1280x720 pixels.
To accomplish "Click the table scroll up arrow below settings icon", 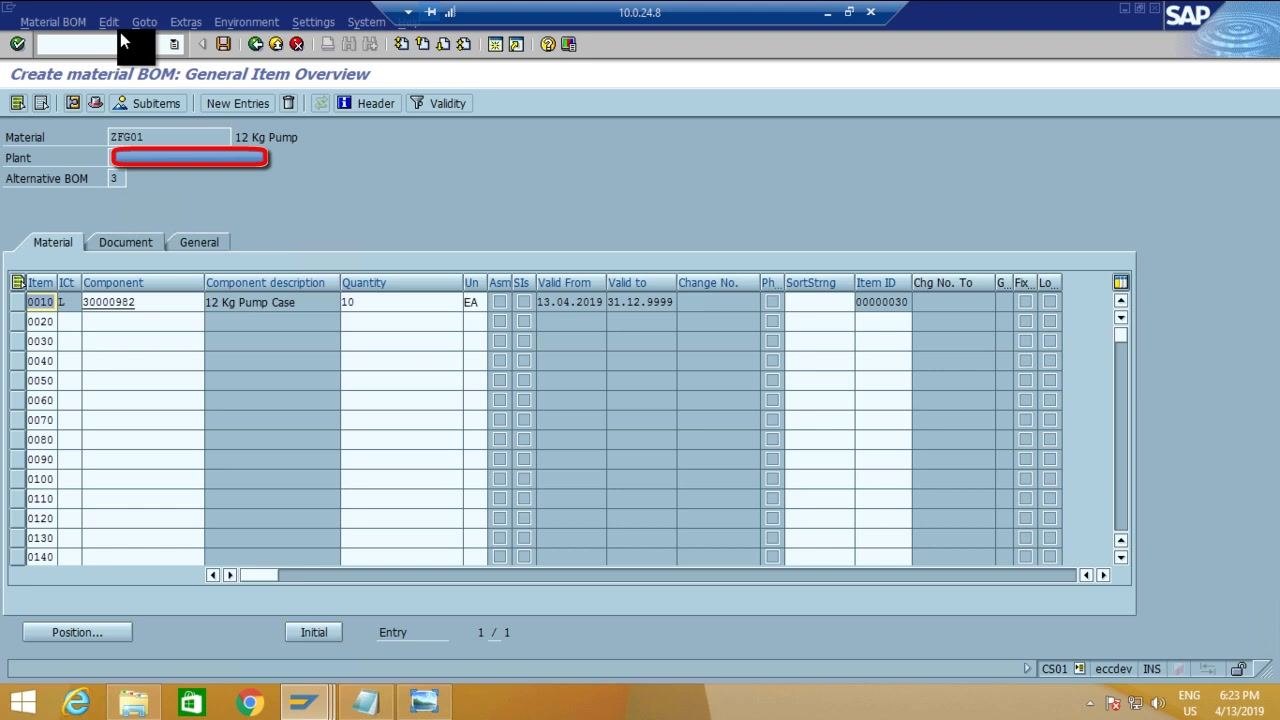I will (x=1121, y=301).
